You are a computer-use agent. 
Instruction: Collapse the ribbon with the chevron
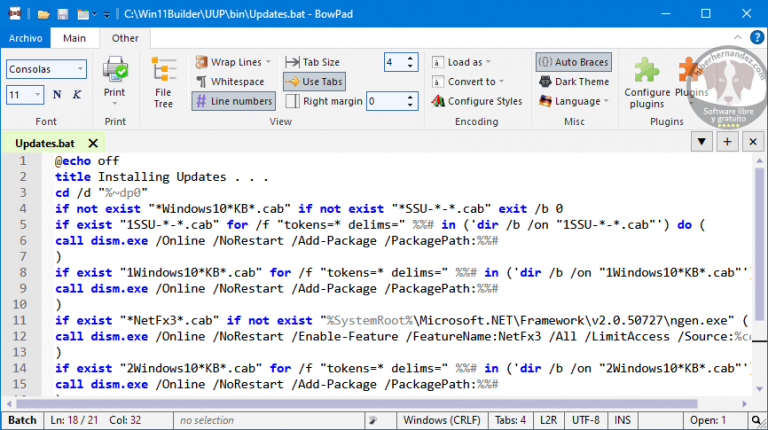(x=738, y=37)
